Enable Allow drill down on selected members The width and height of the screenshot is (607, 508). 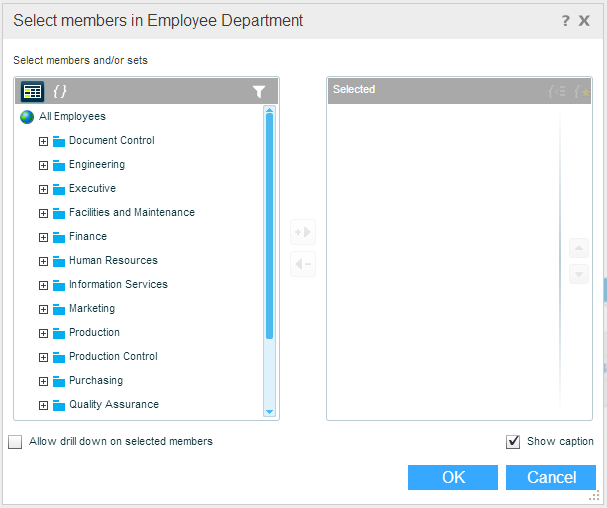[15, 442]
